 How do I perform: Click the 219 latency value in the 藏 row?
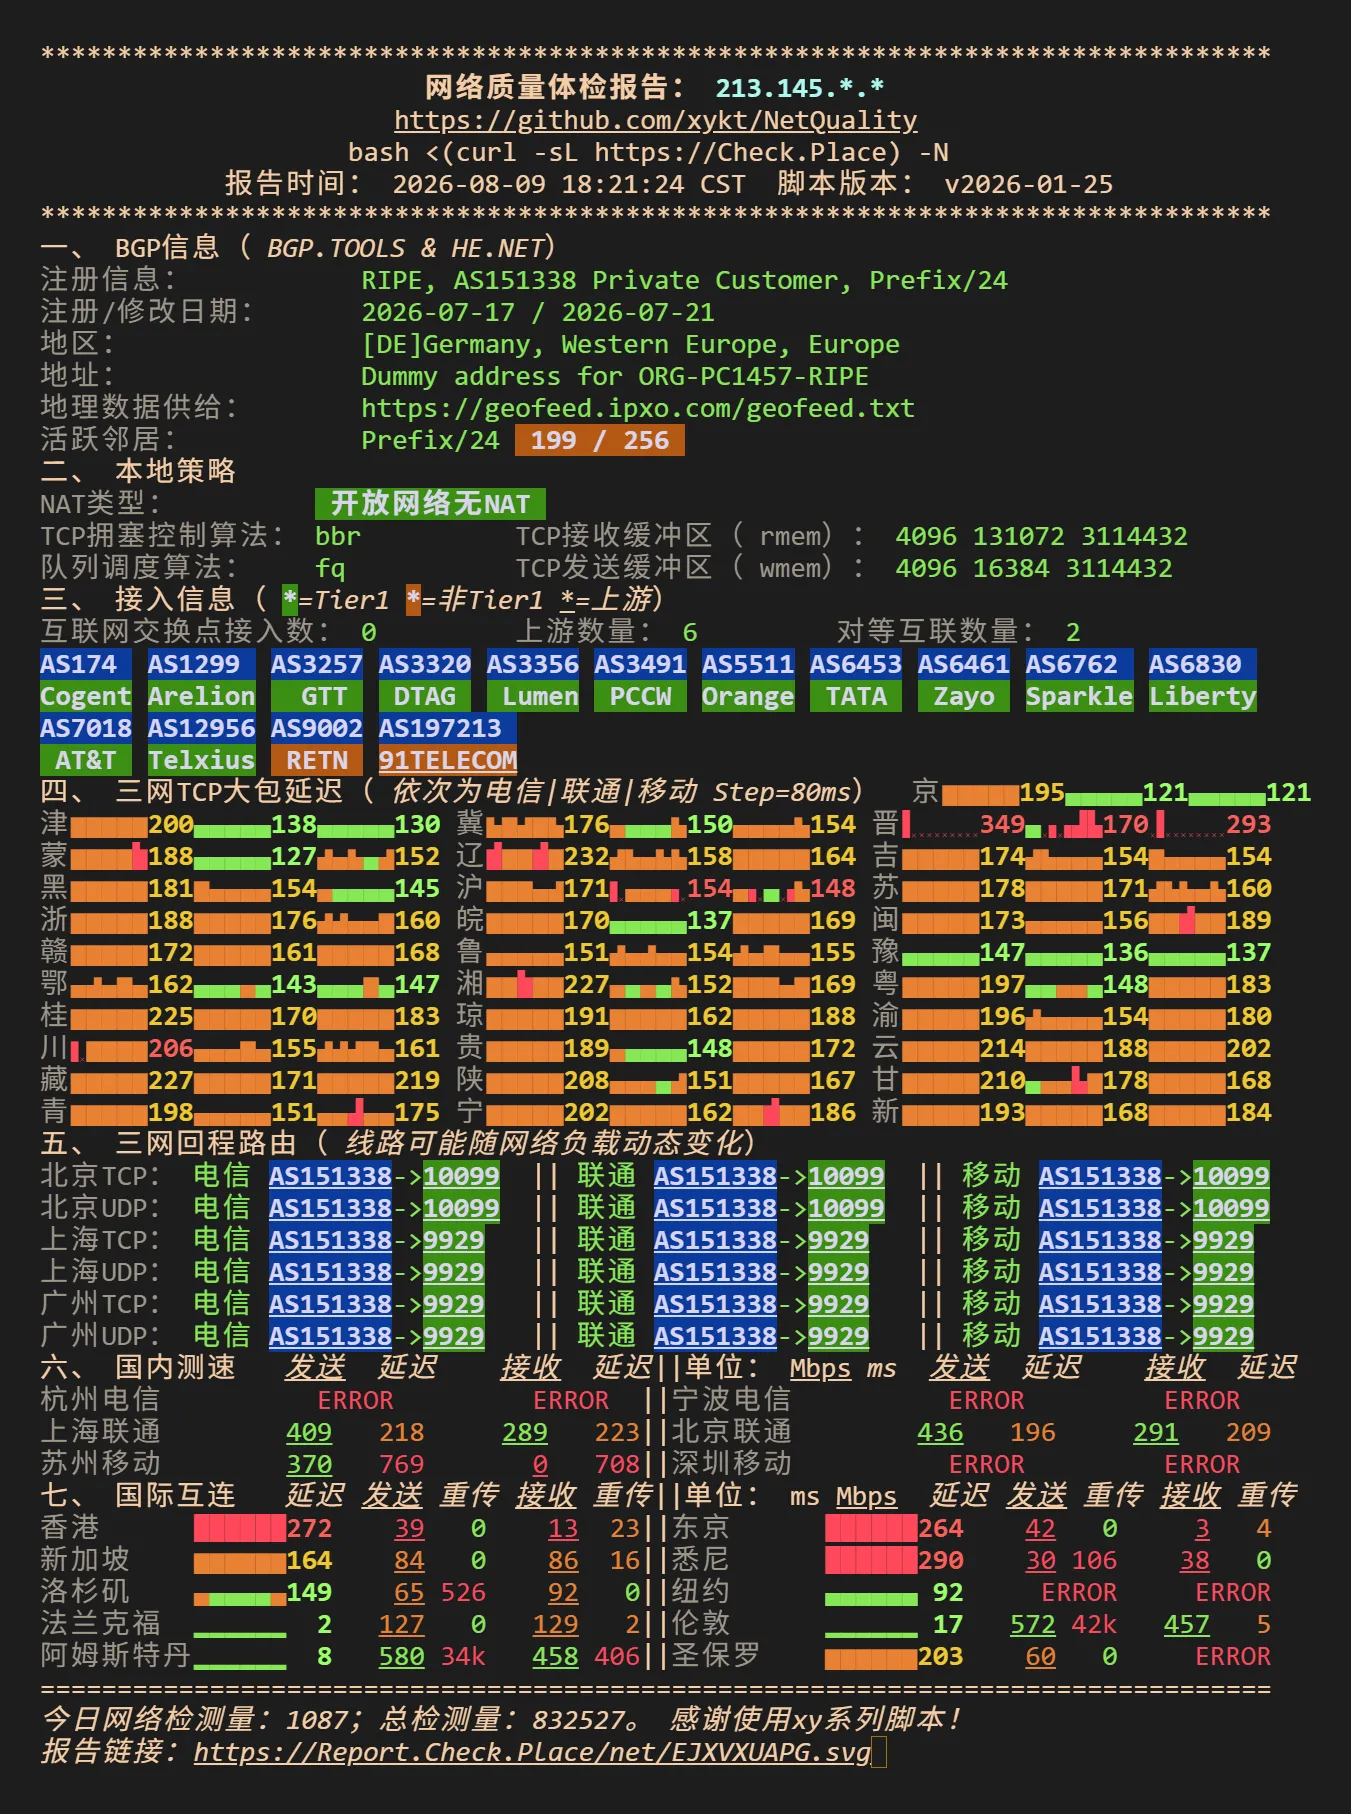pyautogui.click(x=417, y=1080)
